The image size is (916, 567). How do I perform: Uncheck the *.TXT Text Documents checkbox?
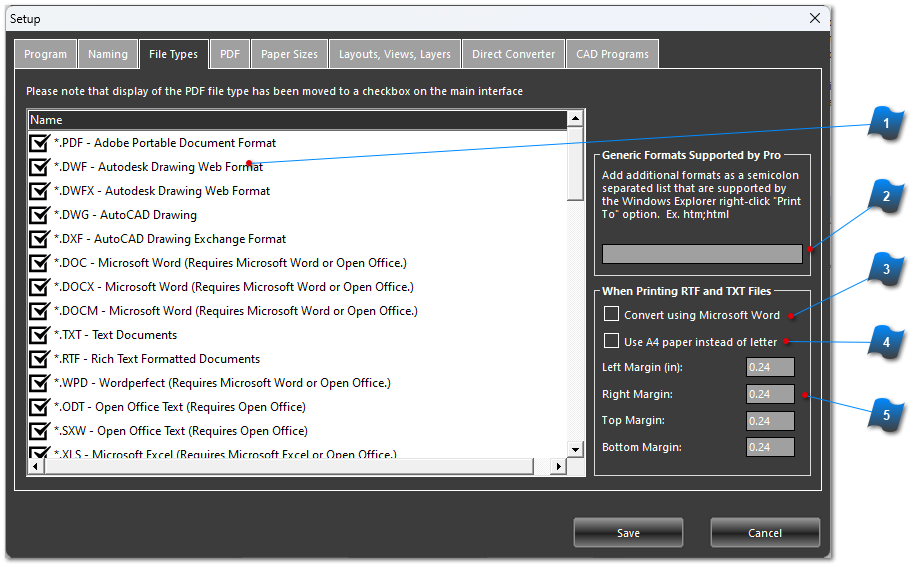(39, 335)
